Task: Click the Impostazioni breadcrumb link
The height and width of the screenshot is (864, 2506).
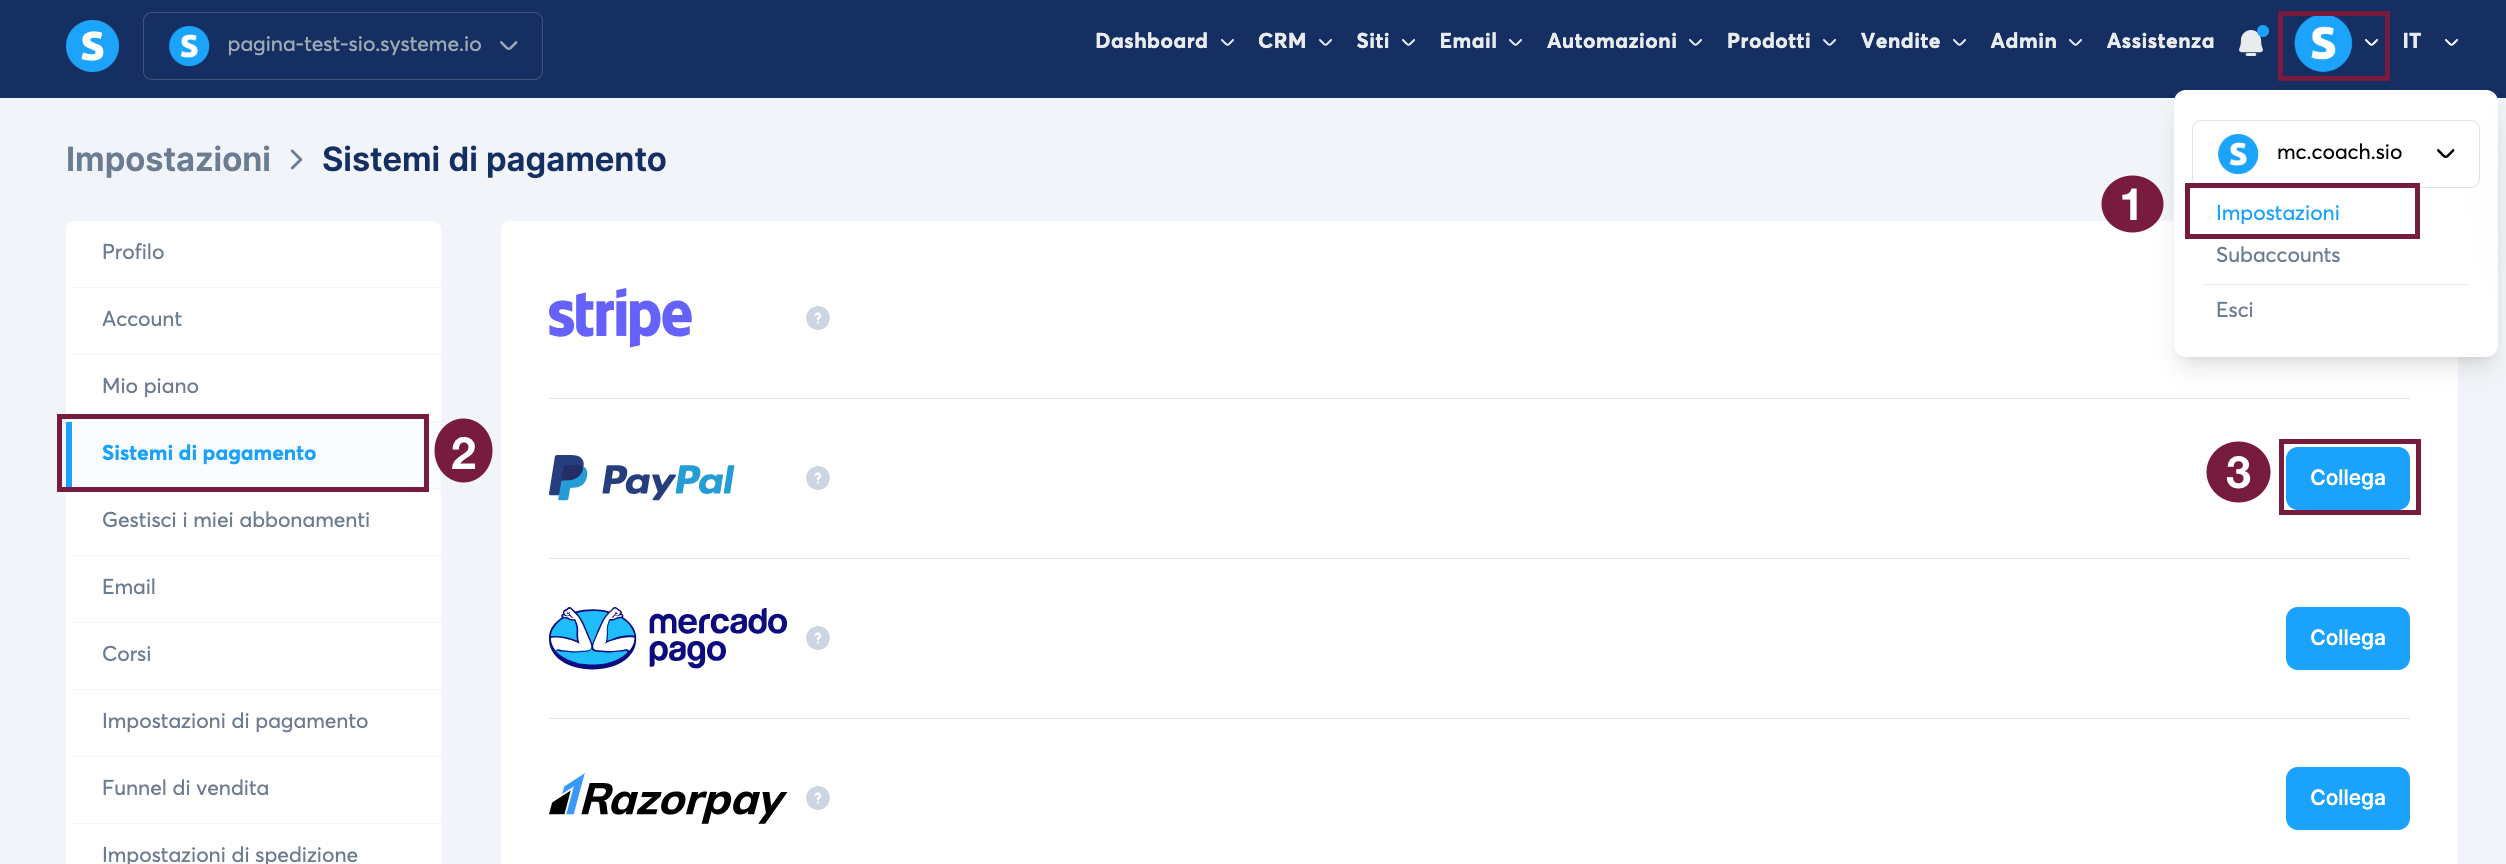Action: [x=168, y=160]
